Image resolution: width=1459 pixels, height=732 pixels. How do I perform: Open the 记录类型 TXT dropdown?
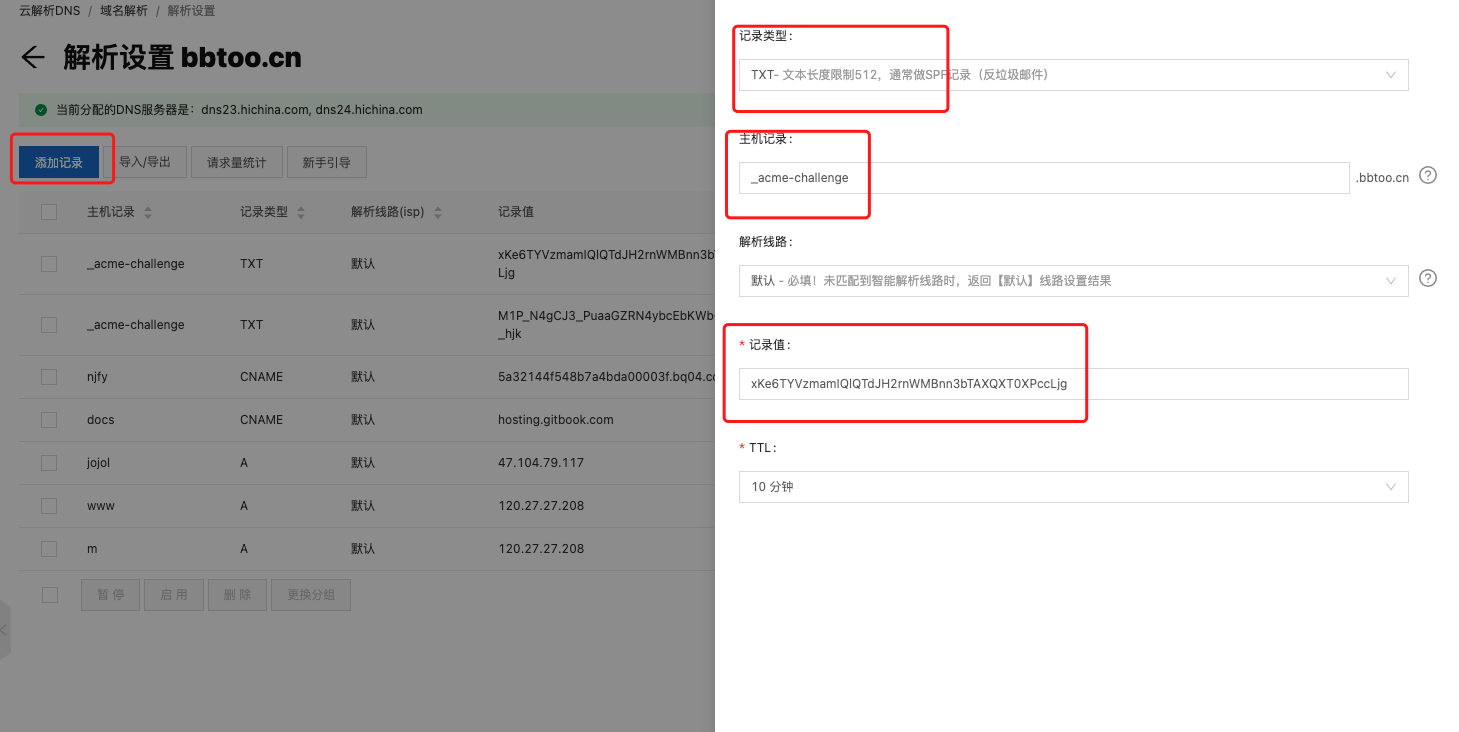[1073, 75]
